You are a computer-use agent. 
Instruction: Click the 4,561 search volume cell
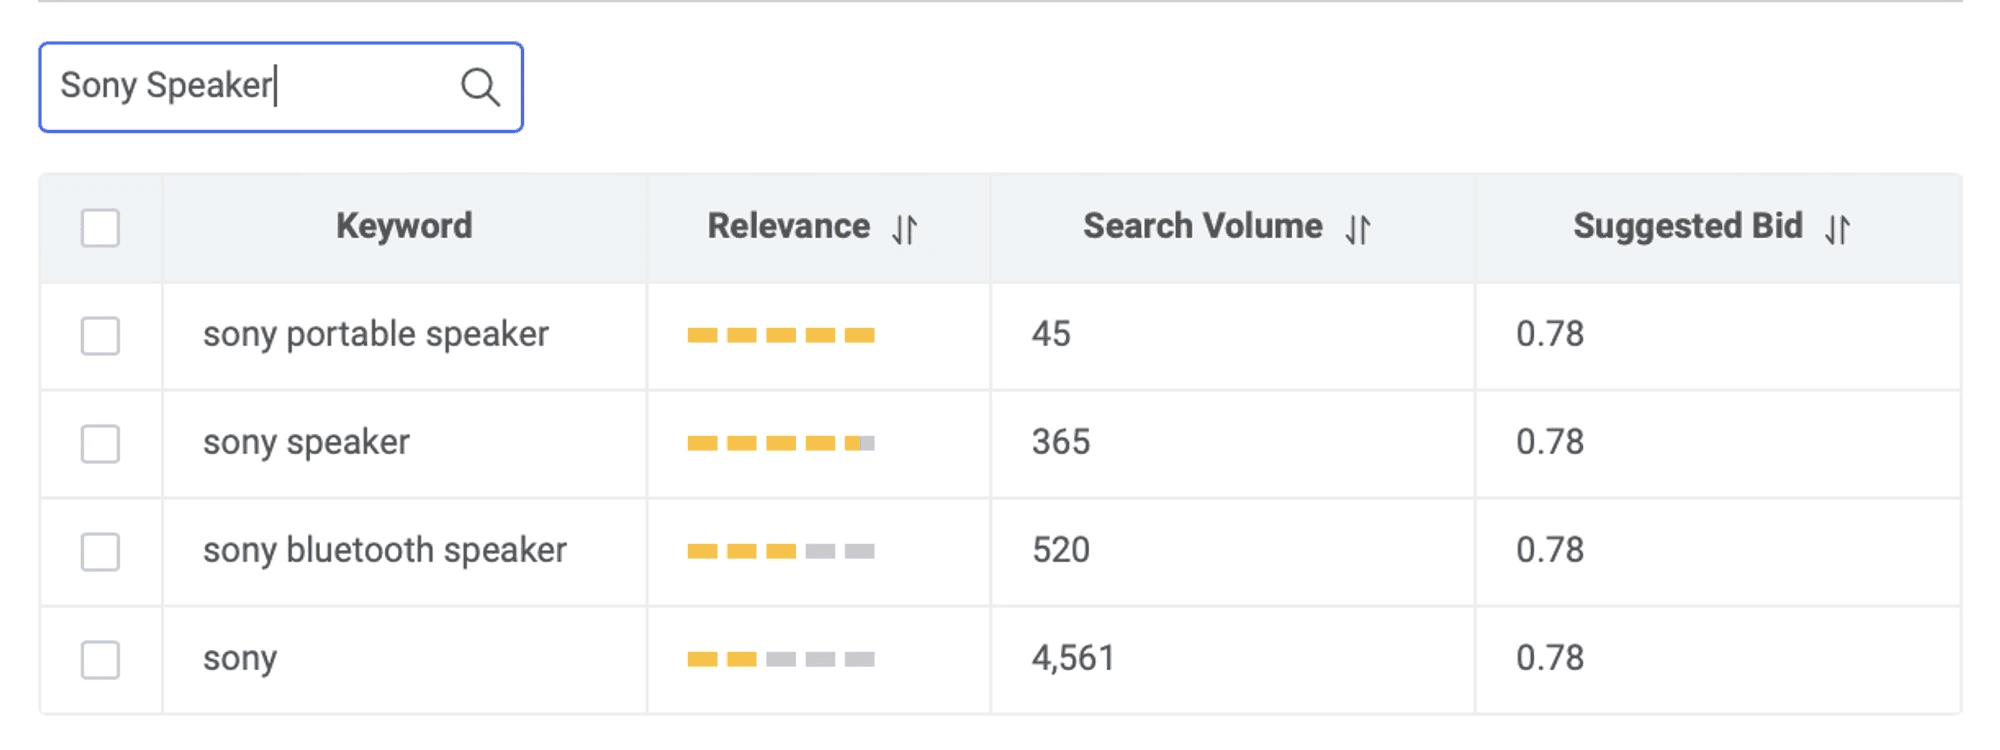tap(1072, 658)
